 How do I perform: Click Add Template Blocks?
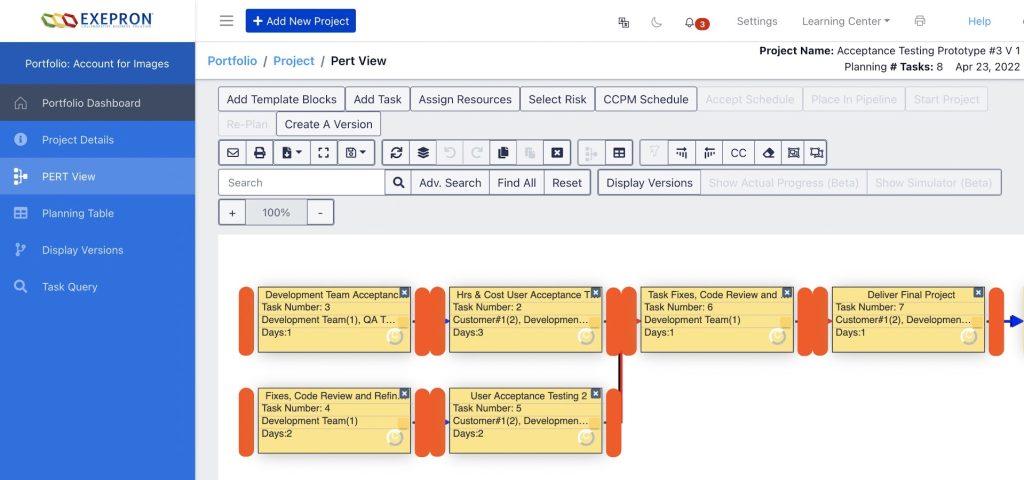pos(281,99)
